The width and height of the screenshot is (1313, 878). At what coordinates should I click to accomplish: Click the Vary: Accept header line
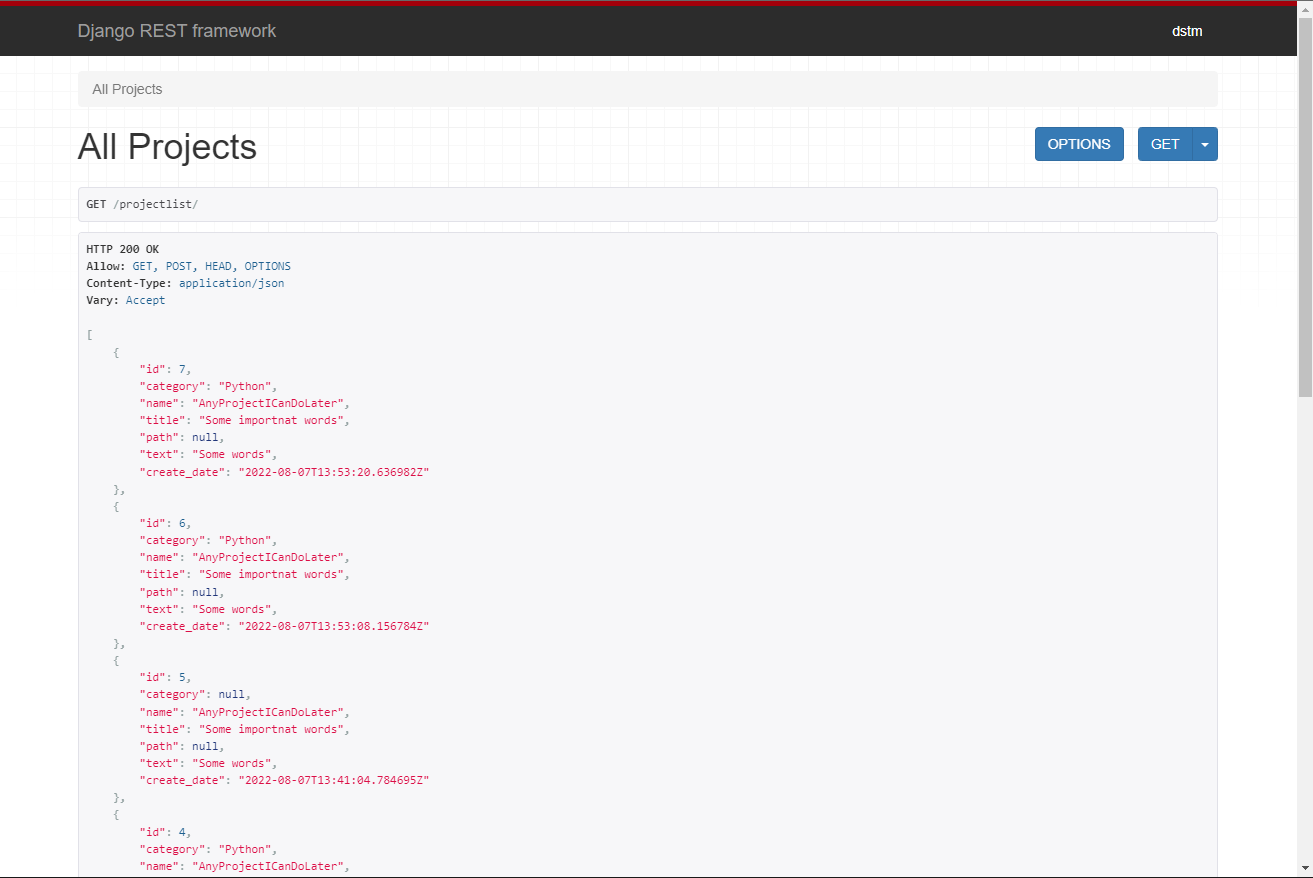pyautogui.click(x=126, y=300)
